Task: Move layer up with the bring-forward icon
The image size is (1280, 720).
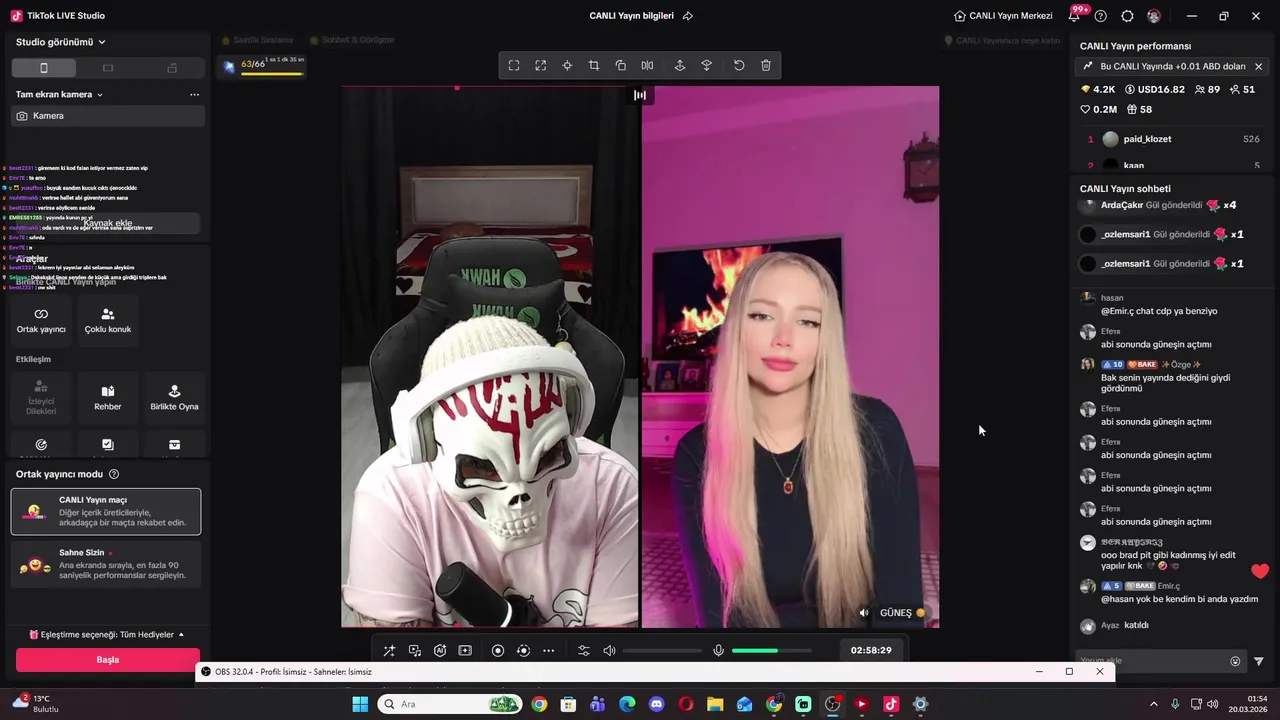Action: click(680, 65)
